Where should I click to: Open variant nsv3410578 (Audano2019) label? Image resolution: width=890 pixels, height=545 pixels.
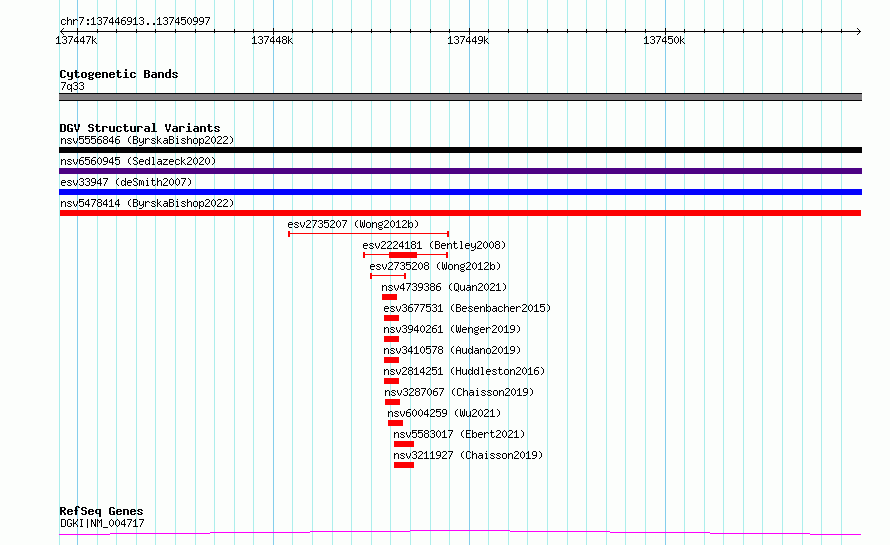point(452,350)
